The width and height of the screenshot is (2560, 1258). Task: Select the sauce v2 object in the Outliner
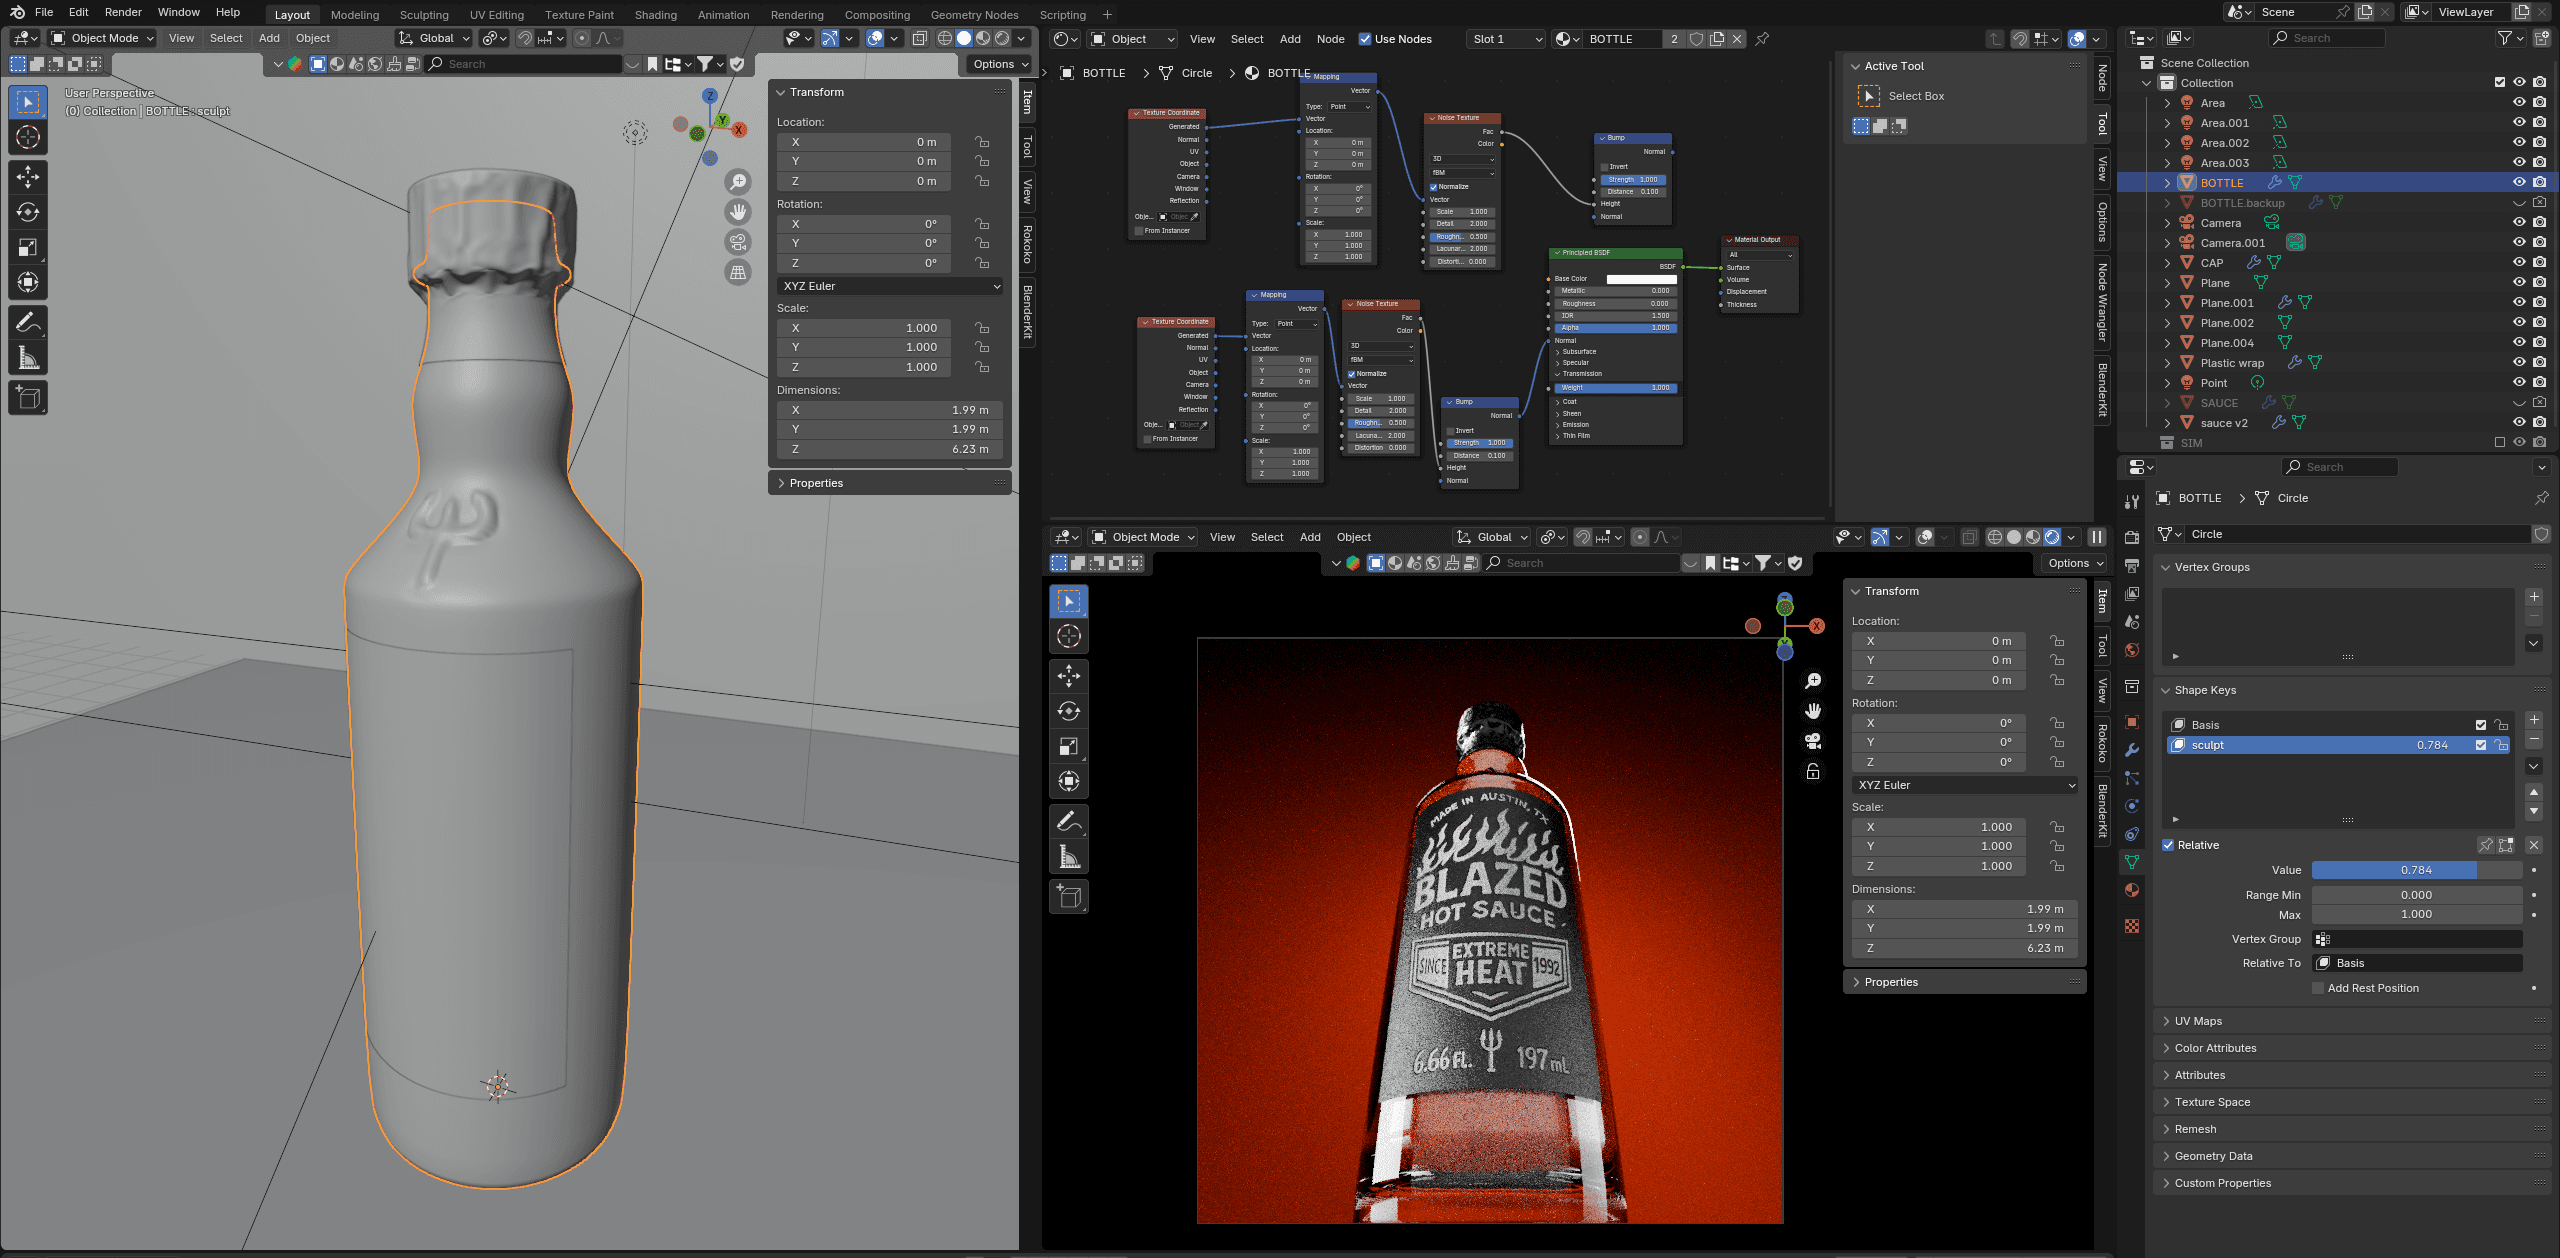click(2224, 423)
